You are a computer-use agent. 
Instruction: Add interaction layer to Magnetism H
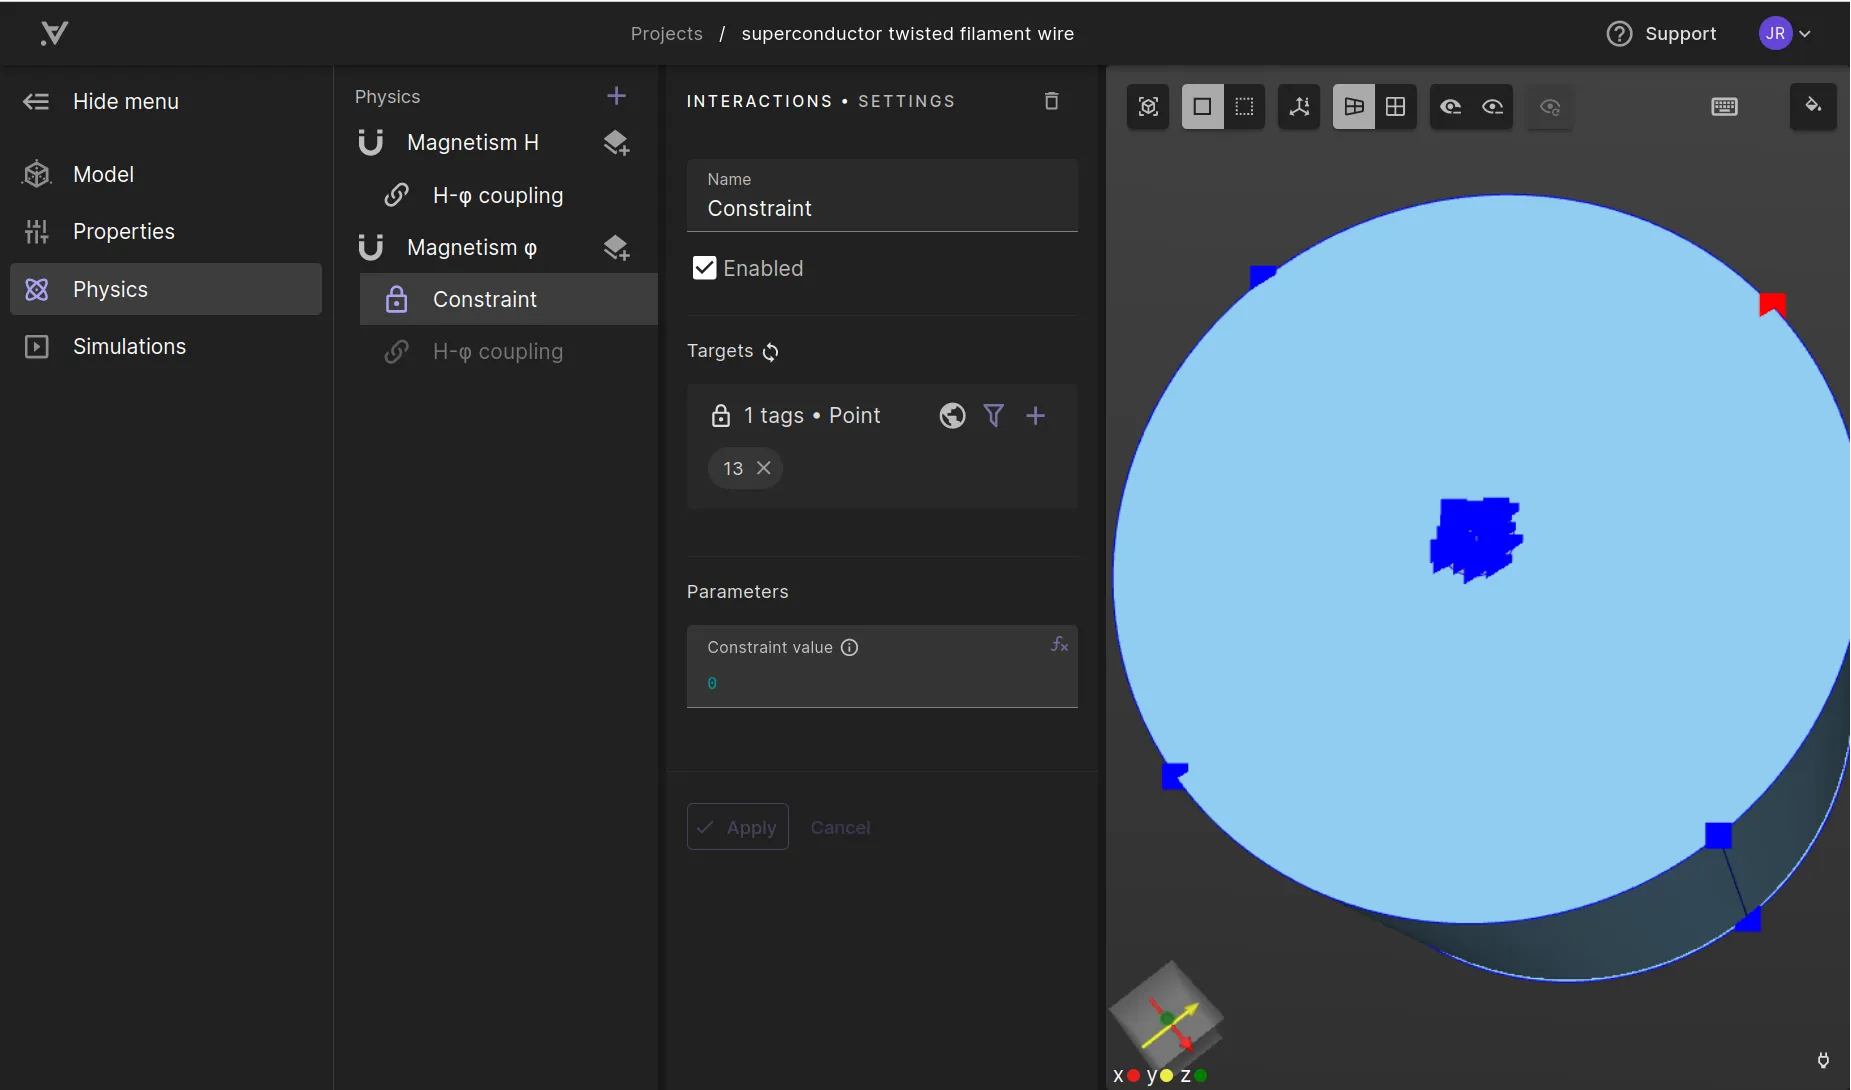click(x=616, y=143)
